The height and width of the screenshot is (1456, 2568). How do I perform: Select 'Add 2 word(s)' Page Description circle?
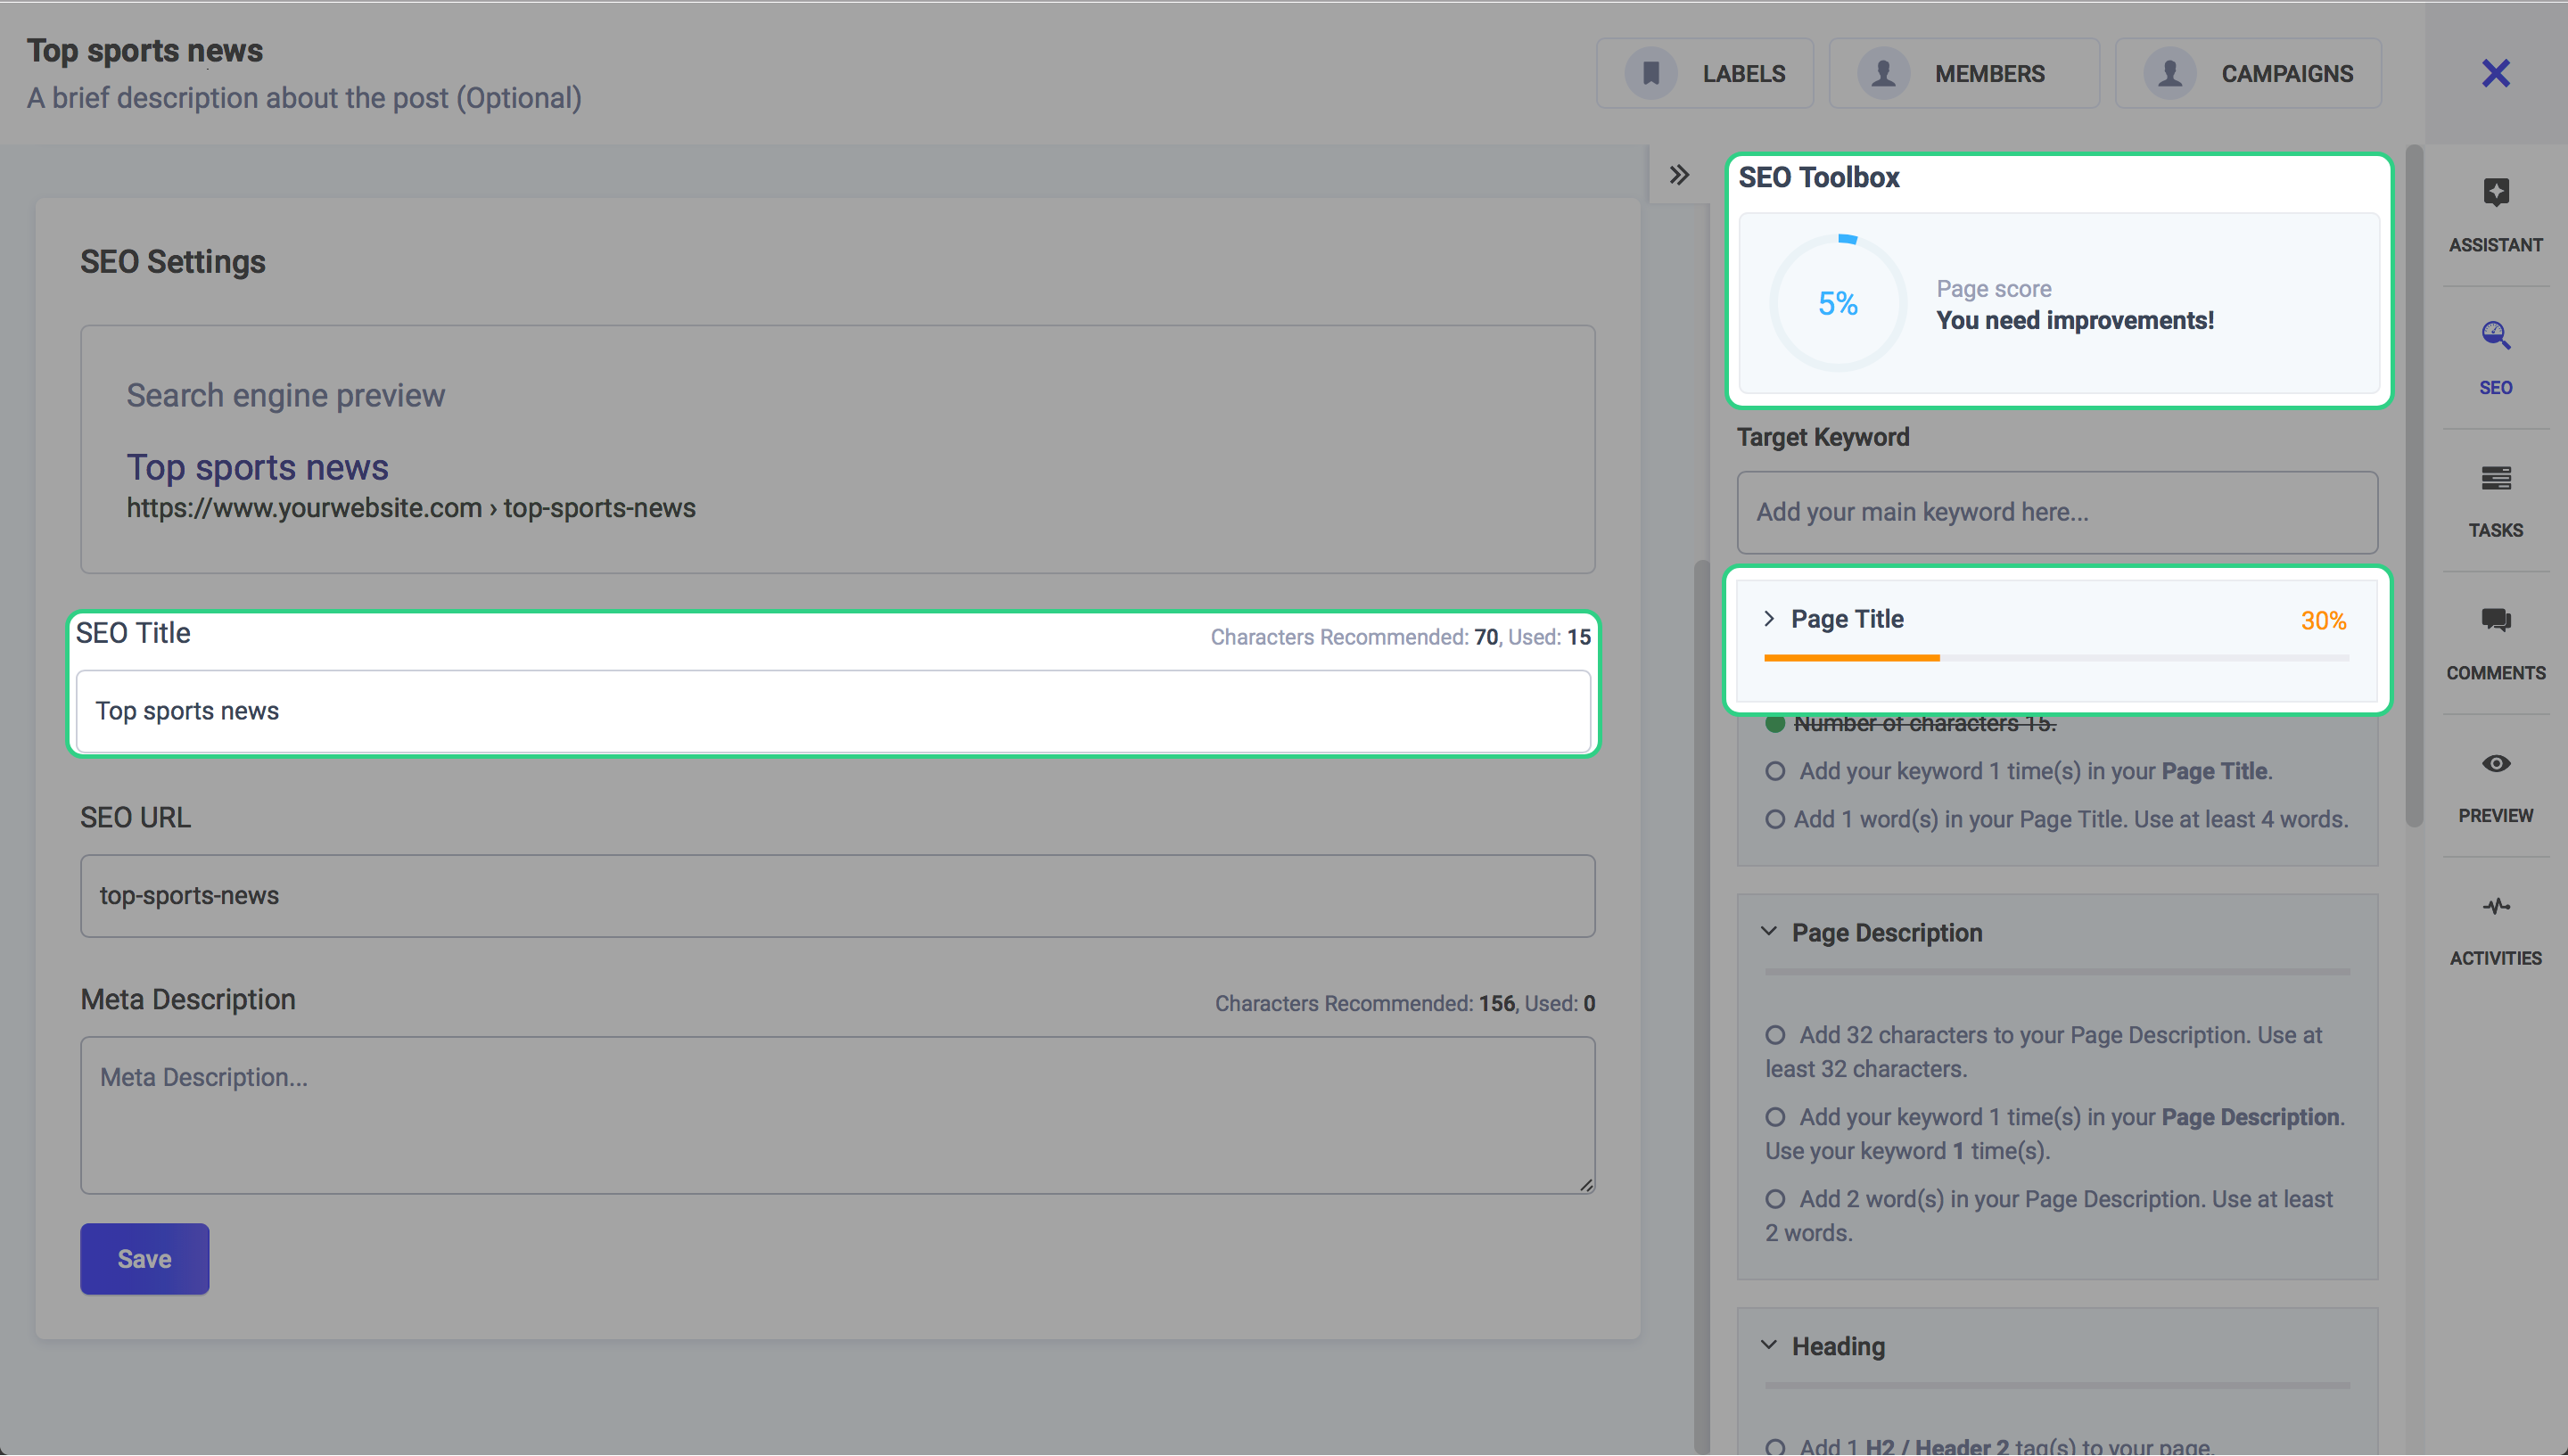pyautogui.click(x=1775, y=1199)
